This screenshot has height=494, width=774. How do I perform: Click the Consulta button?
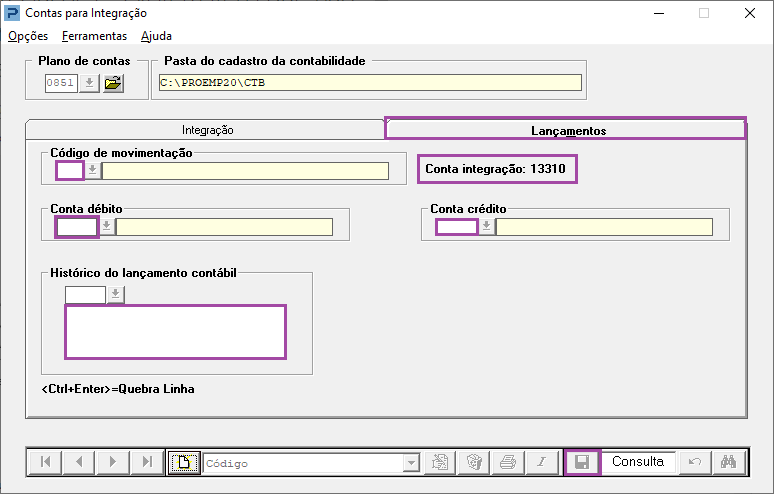(x=638, y=462)
